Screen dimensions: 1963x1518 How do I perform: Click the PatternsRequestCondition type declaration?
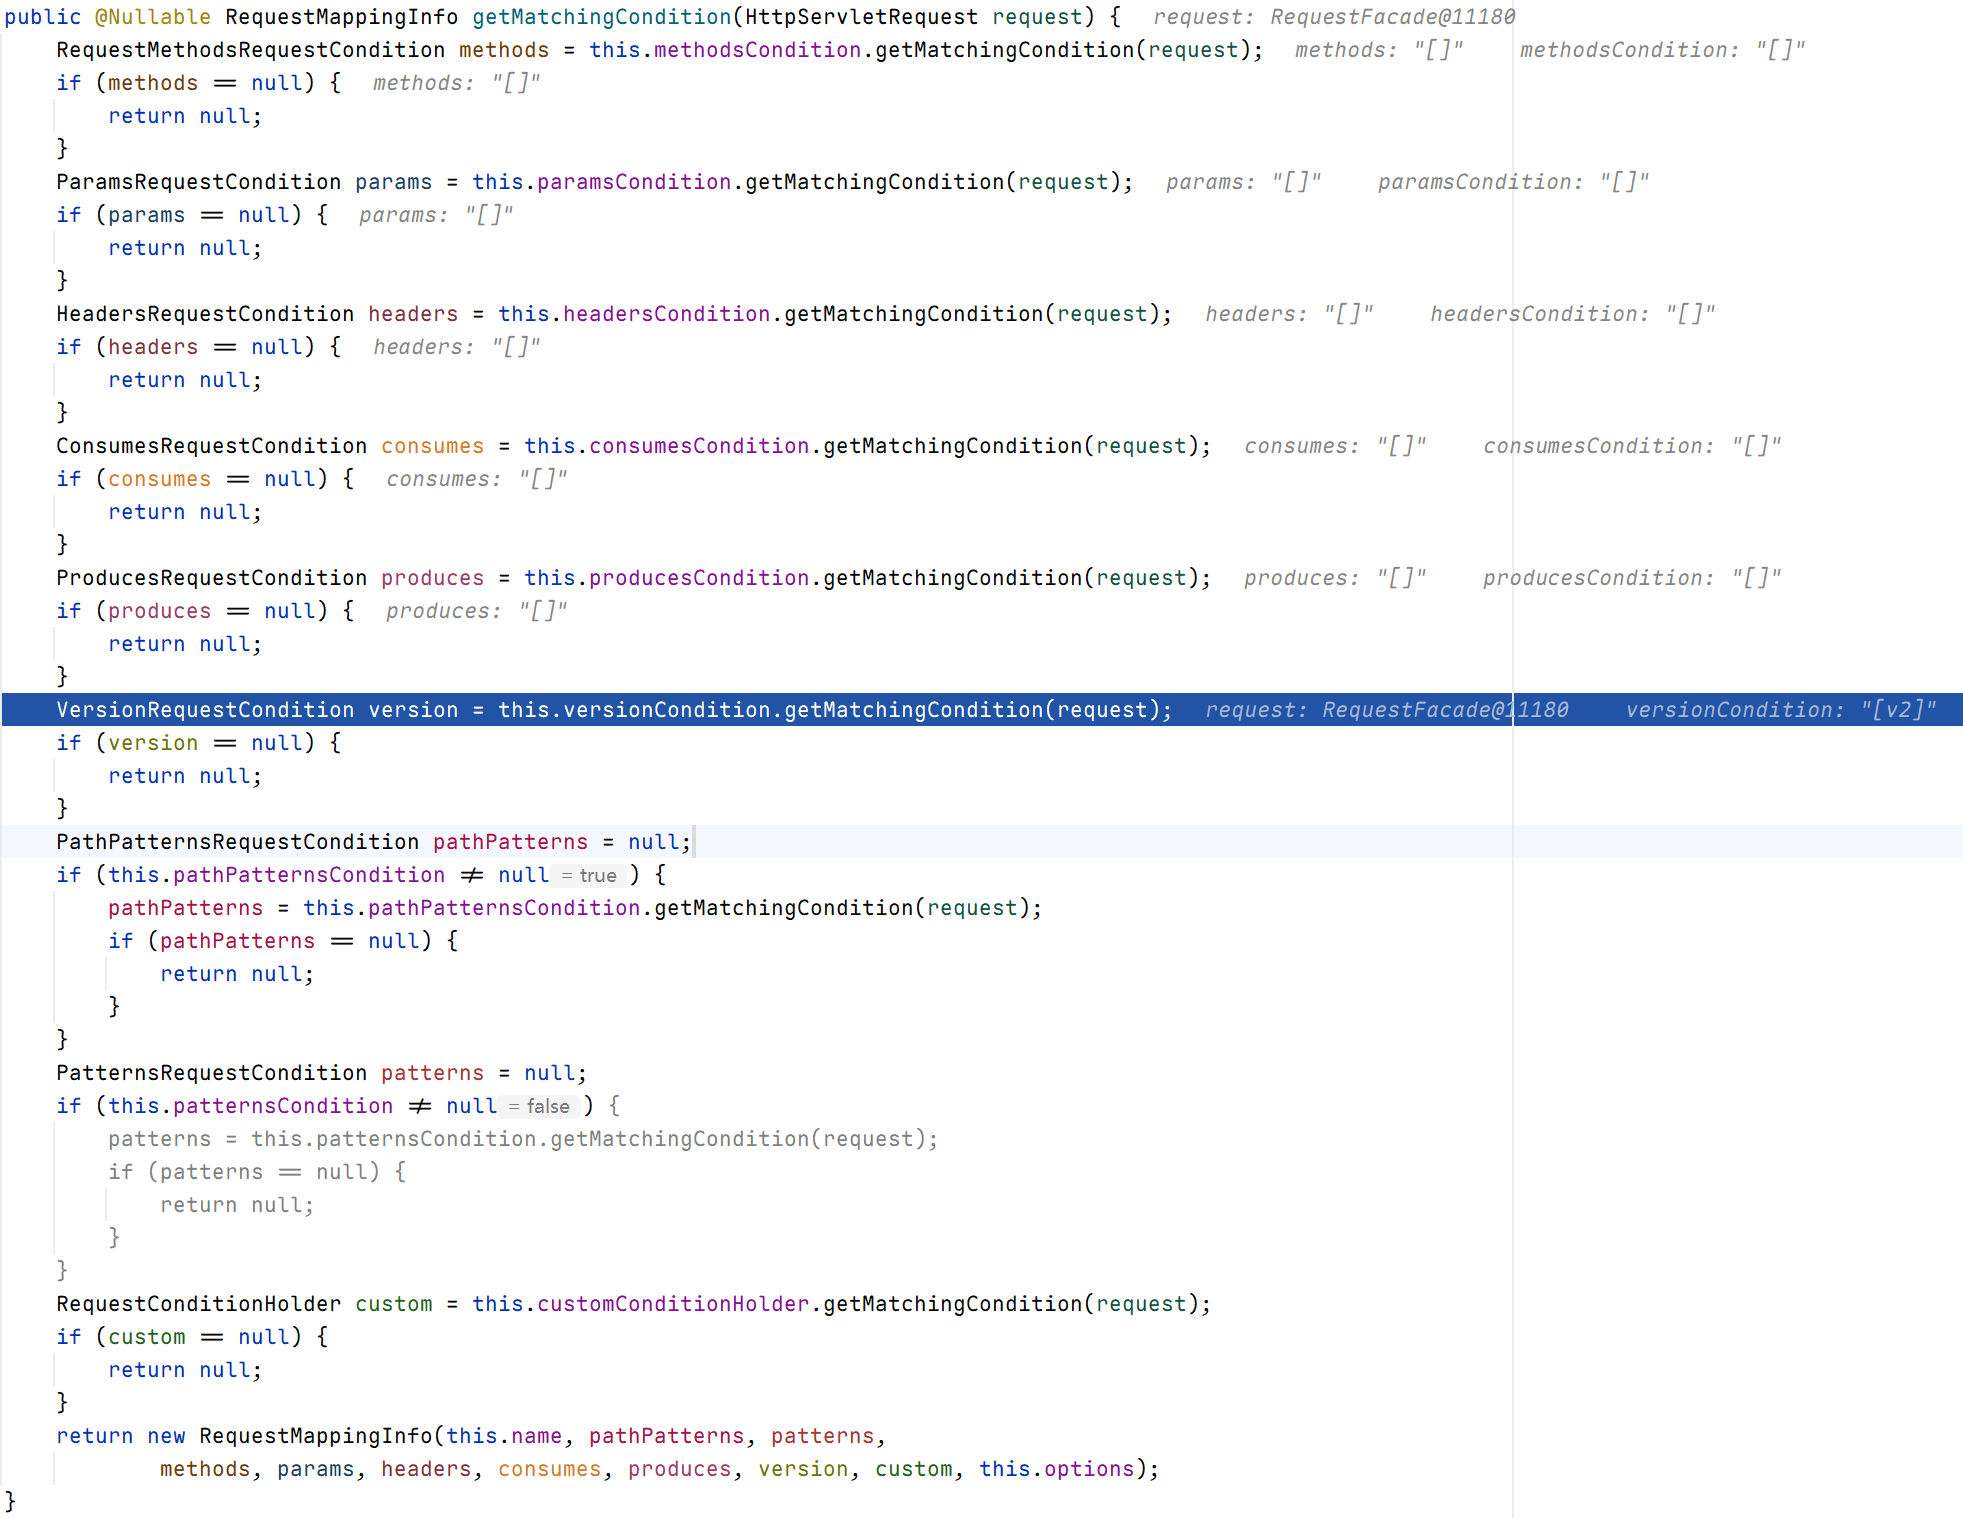pyautogui.click(x=211, y=1073)
